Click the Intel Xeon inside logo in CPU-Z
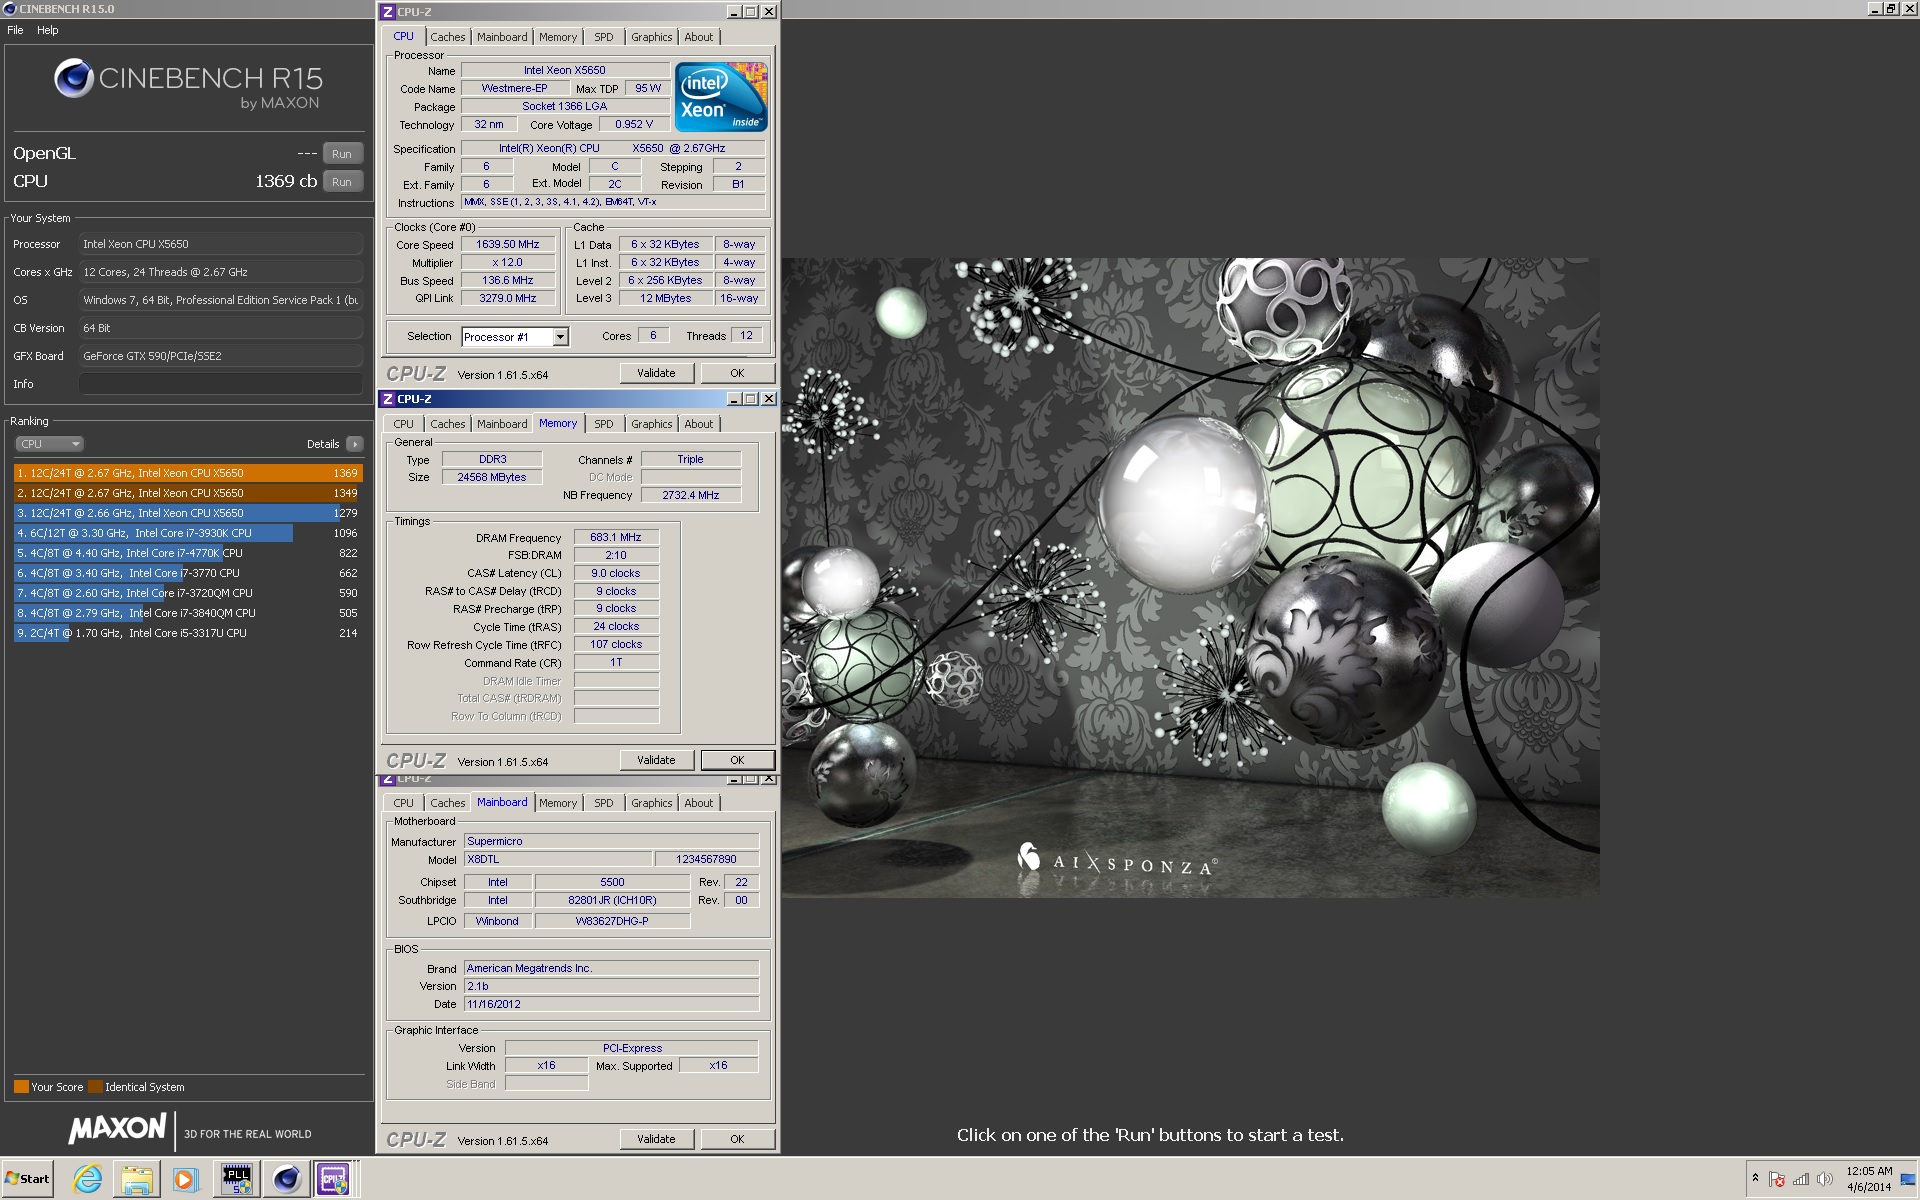1920x1200 pixels. pos(721,97)
